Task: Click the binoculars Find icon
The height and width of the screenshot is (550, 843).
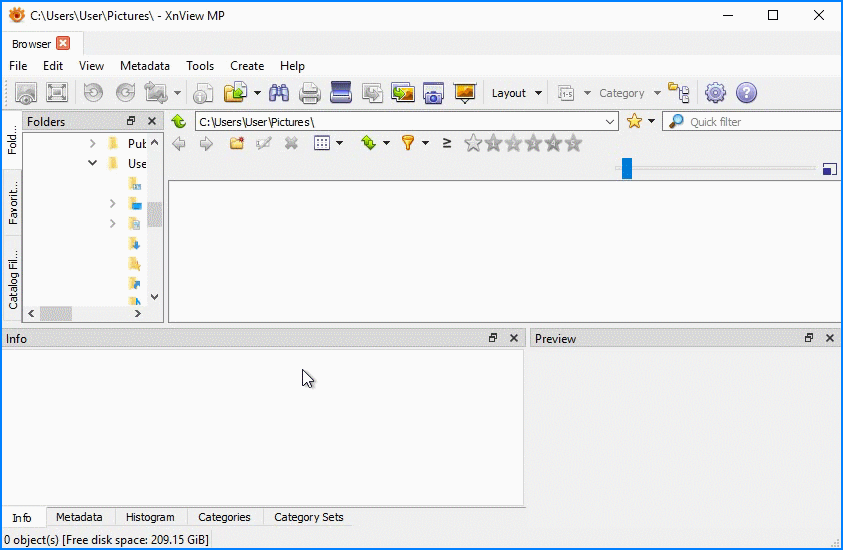Action: [278, 93]
